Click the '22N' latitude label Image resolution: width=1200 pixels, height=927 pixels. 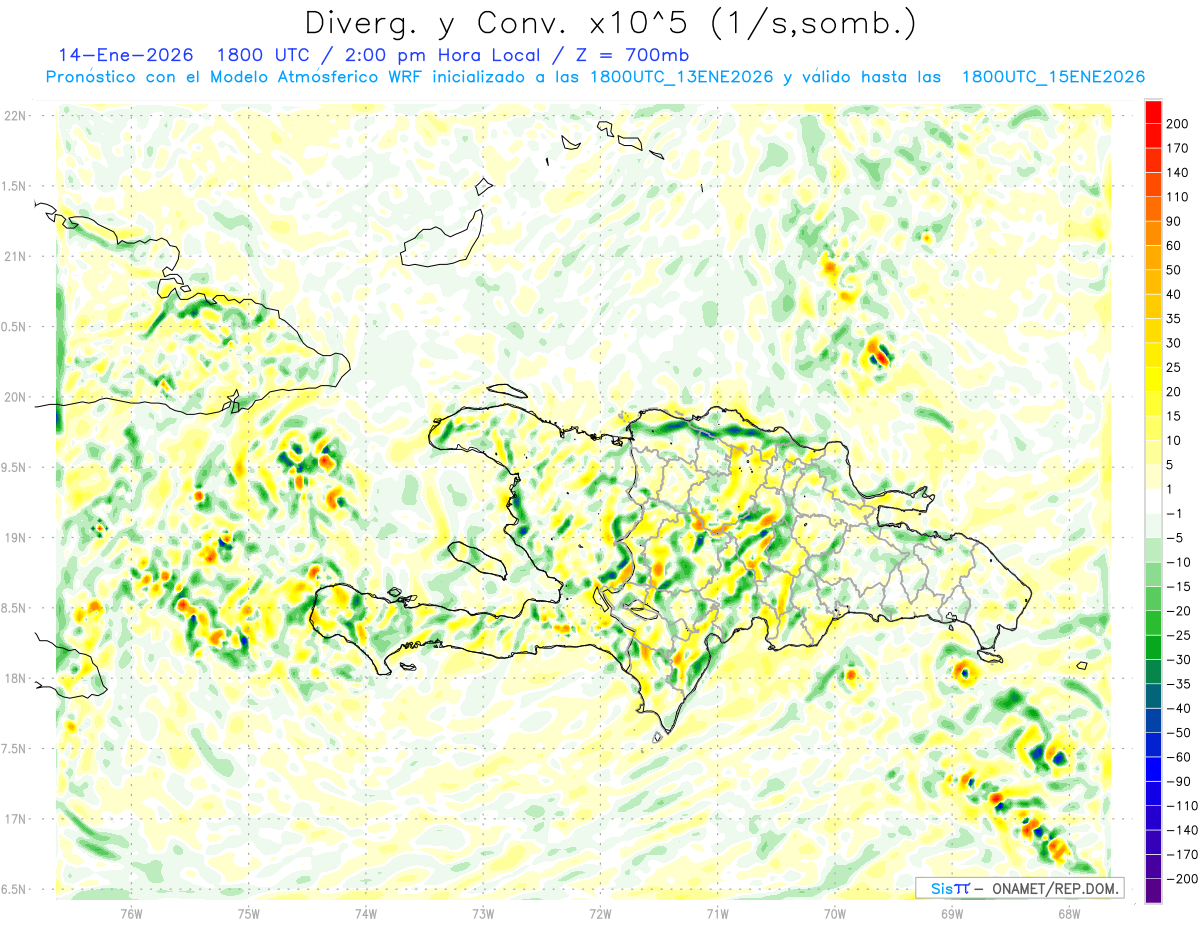point(16,116)
